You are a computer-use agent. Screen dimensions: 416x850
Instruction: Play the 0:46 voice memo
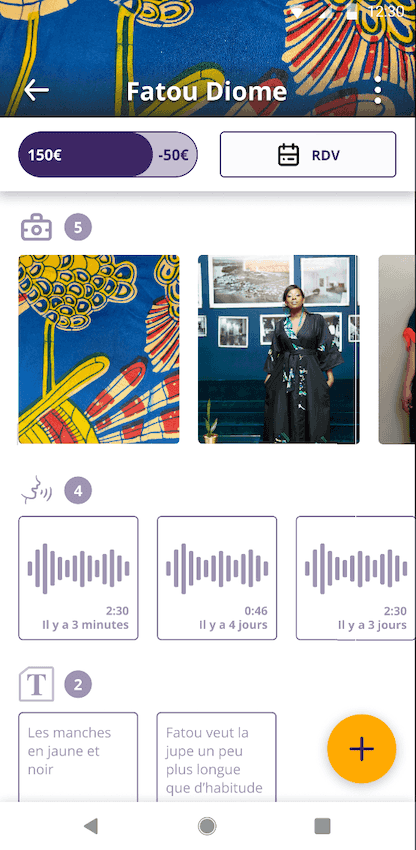(217, 578)
